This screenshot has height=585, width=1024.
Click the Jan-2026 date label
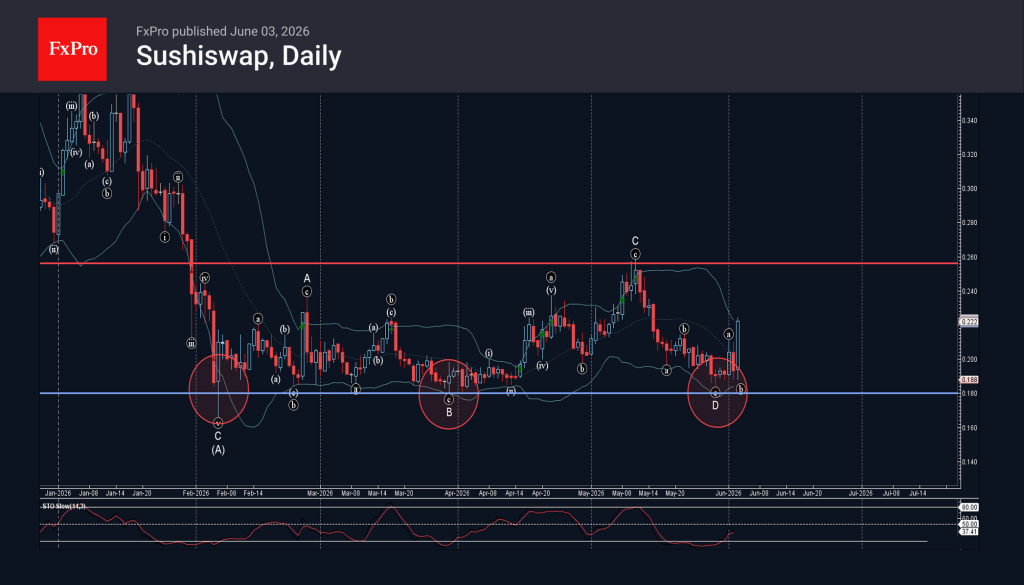(x=58, y=494)
